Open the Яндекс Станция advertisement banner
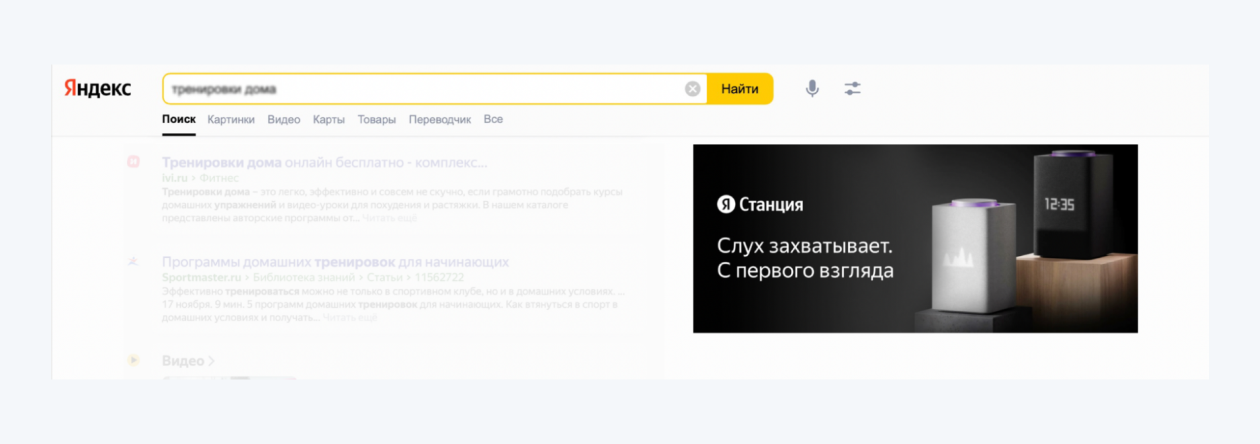 point(915,238)
